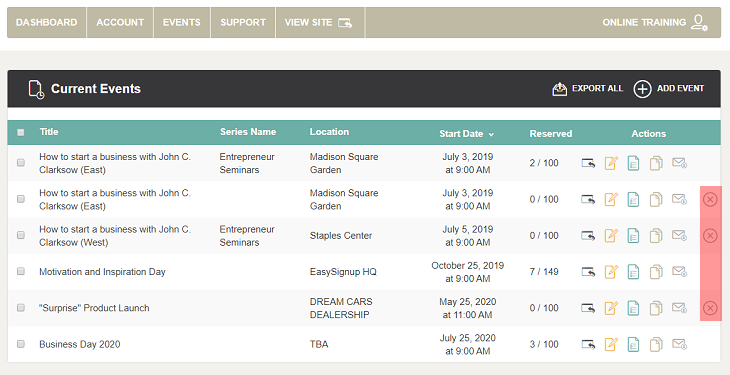
Task: Sort the table by the Title column header
Action: point(49,132)
